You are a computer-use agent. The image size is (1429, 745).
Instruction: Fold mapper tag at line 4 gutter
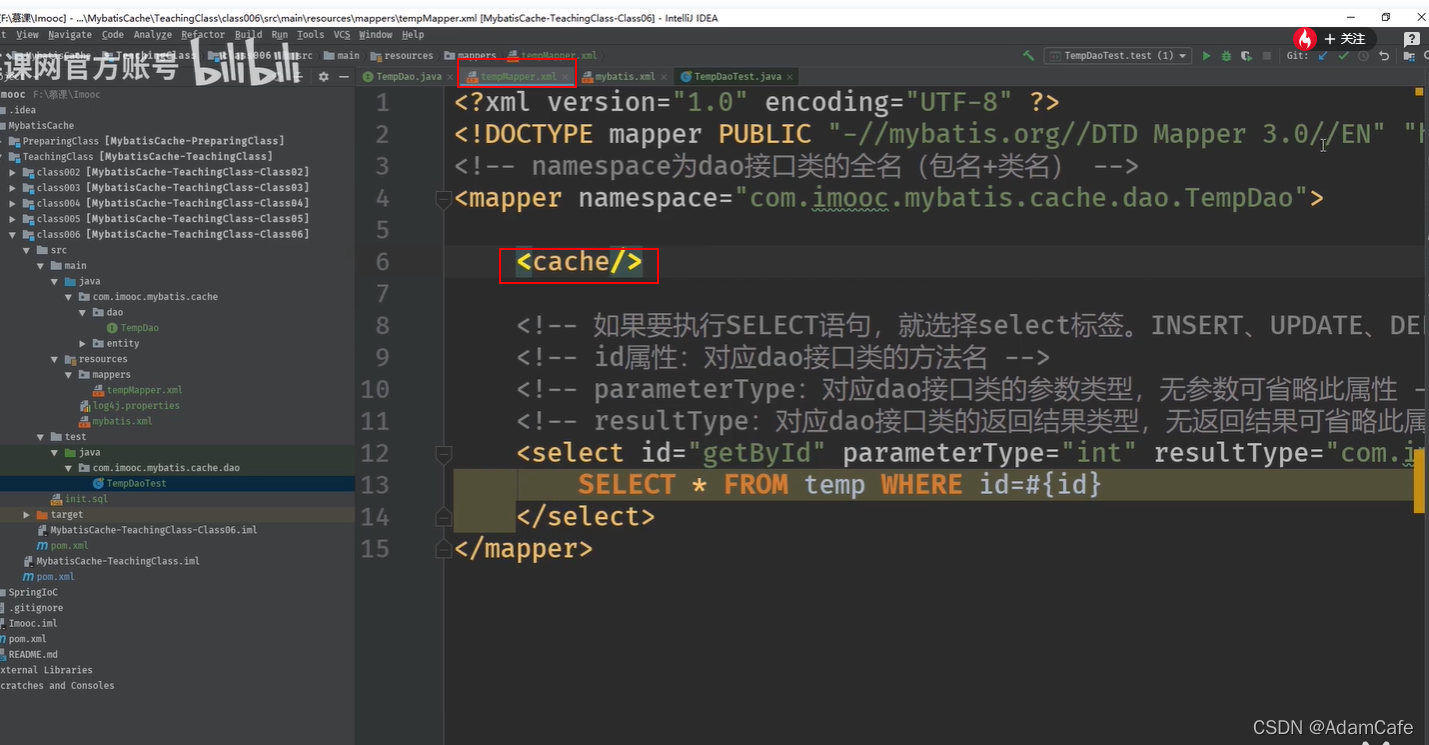pyautogui.click(x=444, y=199)
